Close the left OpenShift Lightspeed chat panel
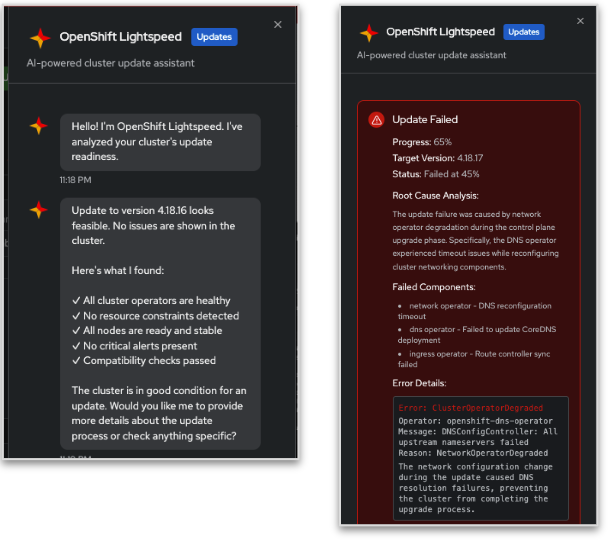614x548 pixels. coord(278,25)
